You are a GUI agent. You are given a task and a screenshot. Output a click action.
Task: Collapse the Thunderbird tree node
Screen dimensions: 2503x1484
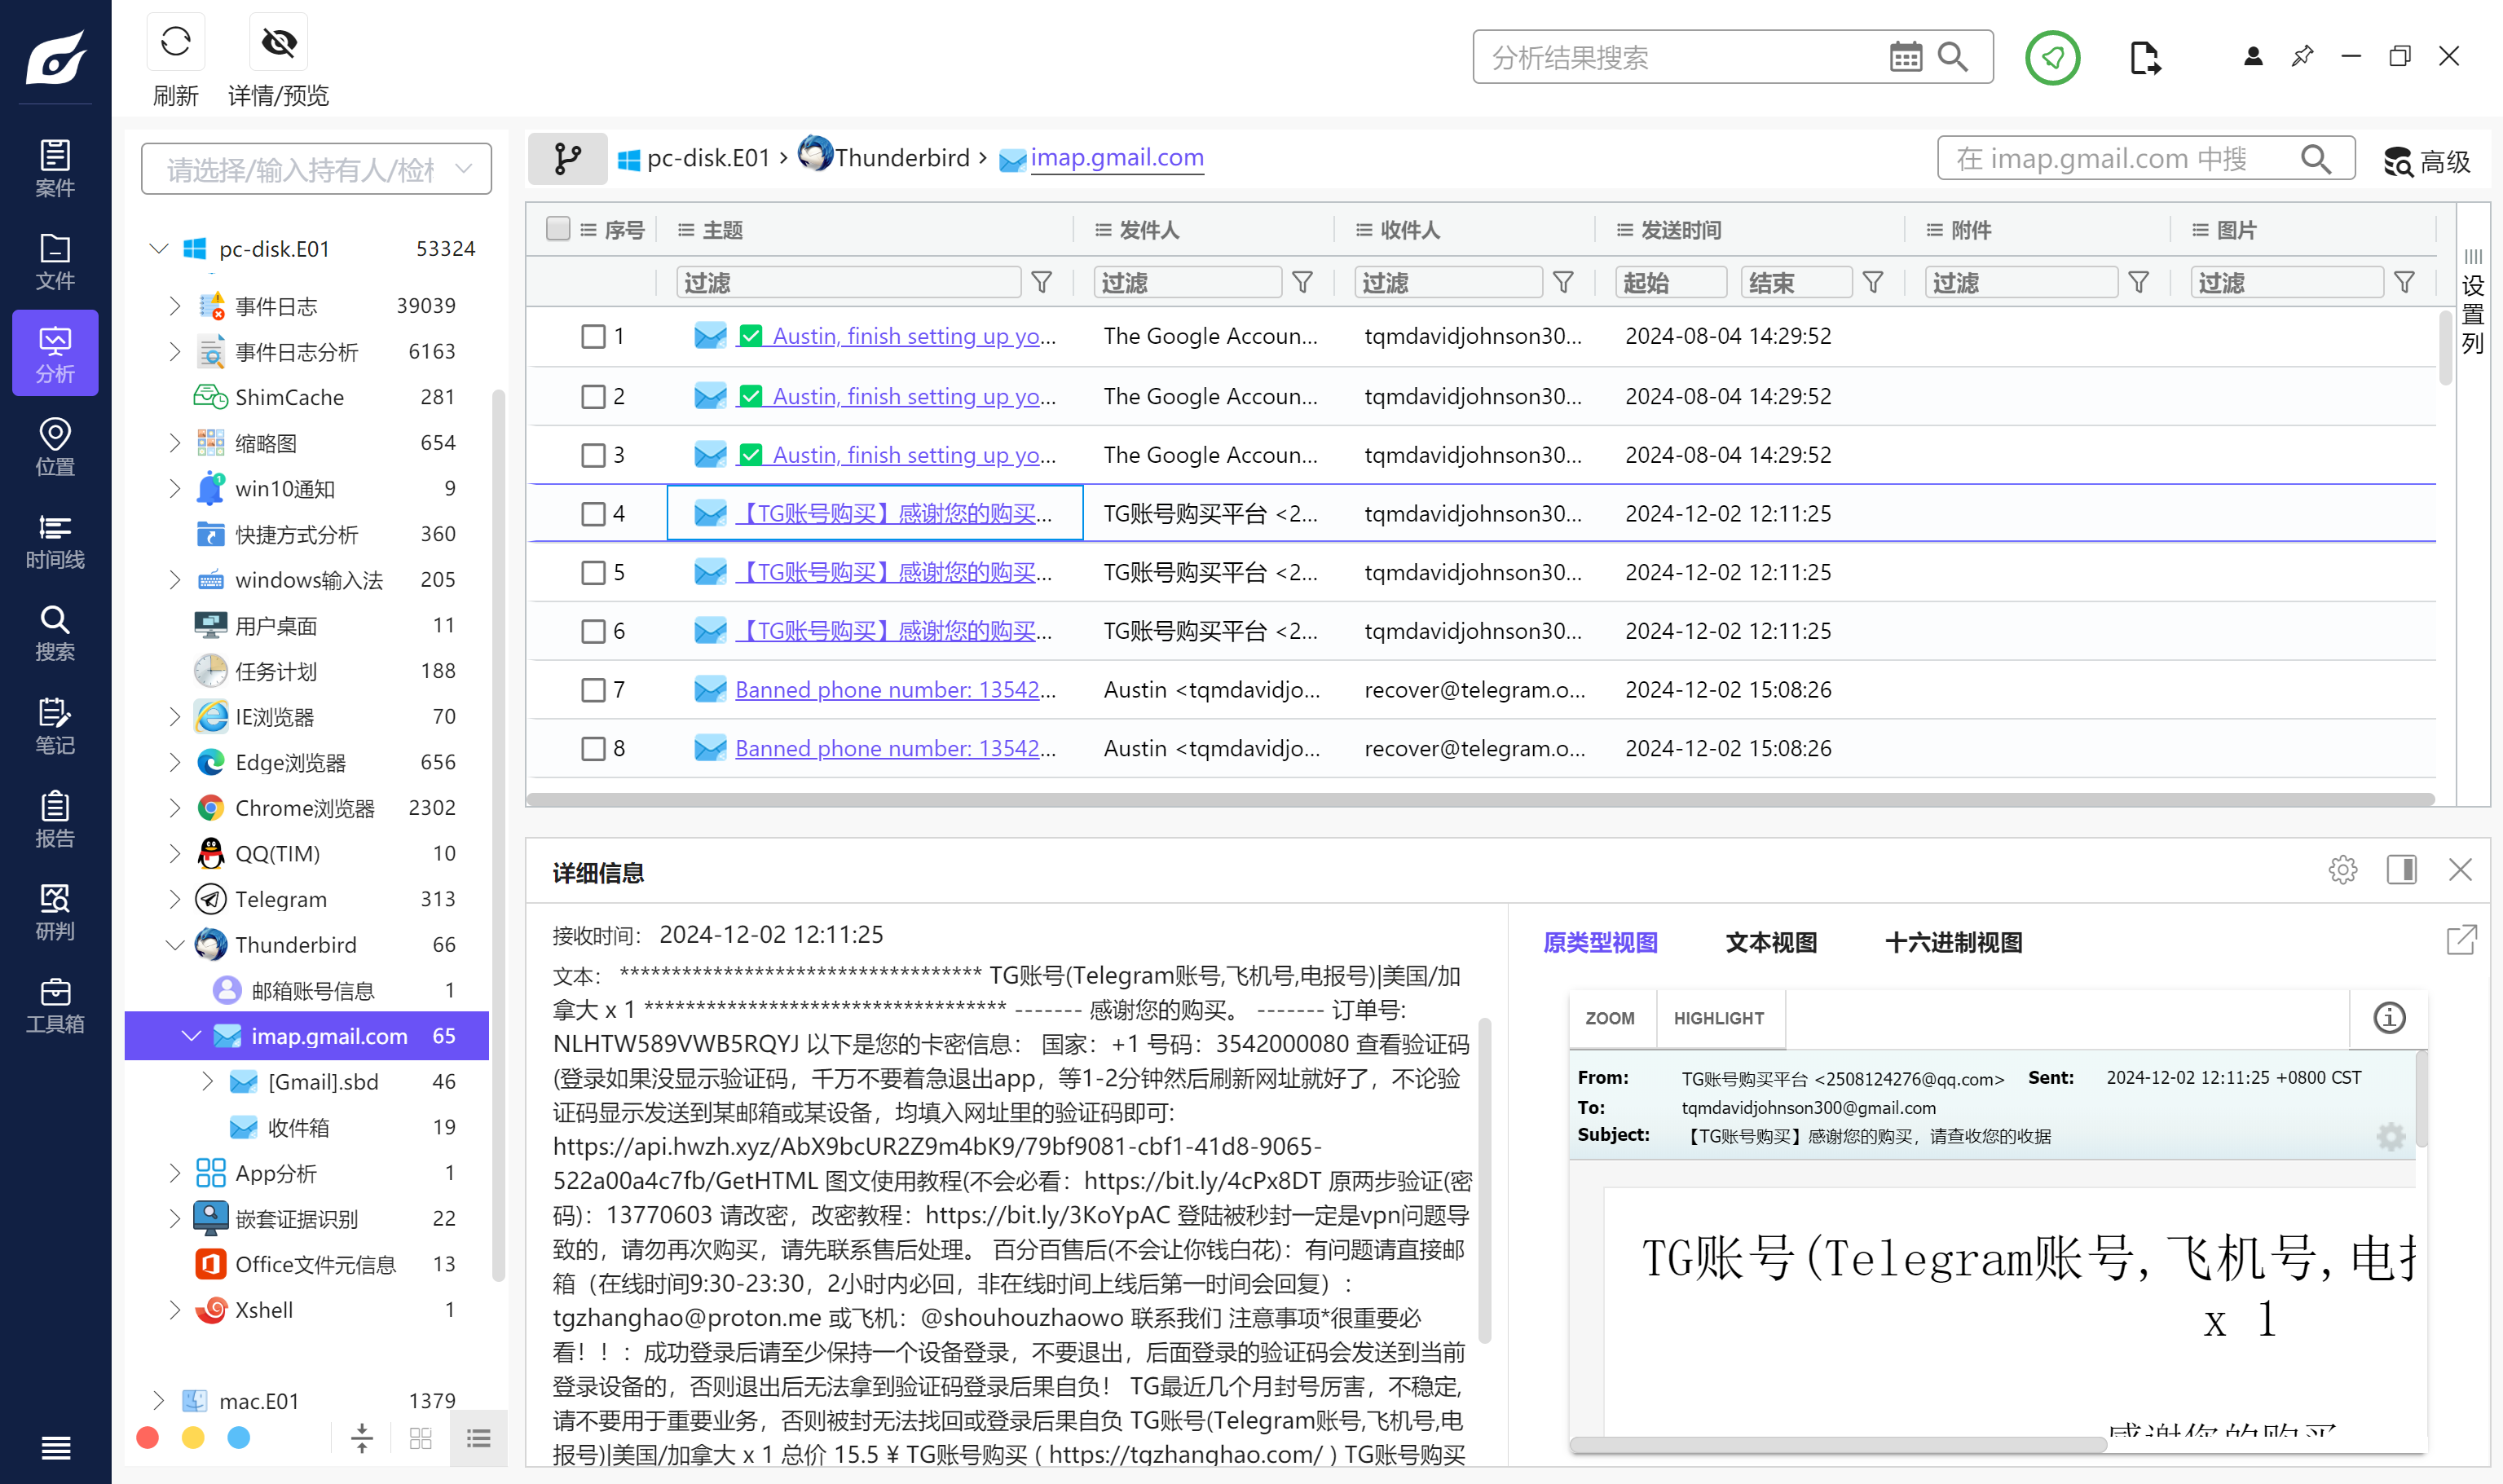click(175, 944)
